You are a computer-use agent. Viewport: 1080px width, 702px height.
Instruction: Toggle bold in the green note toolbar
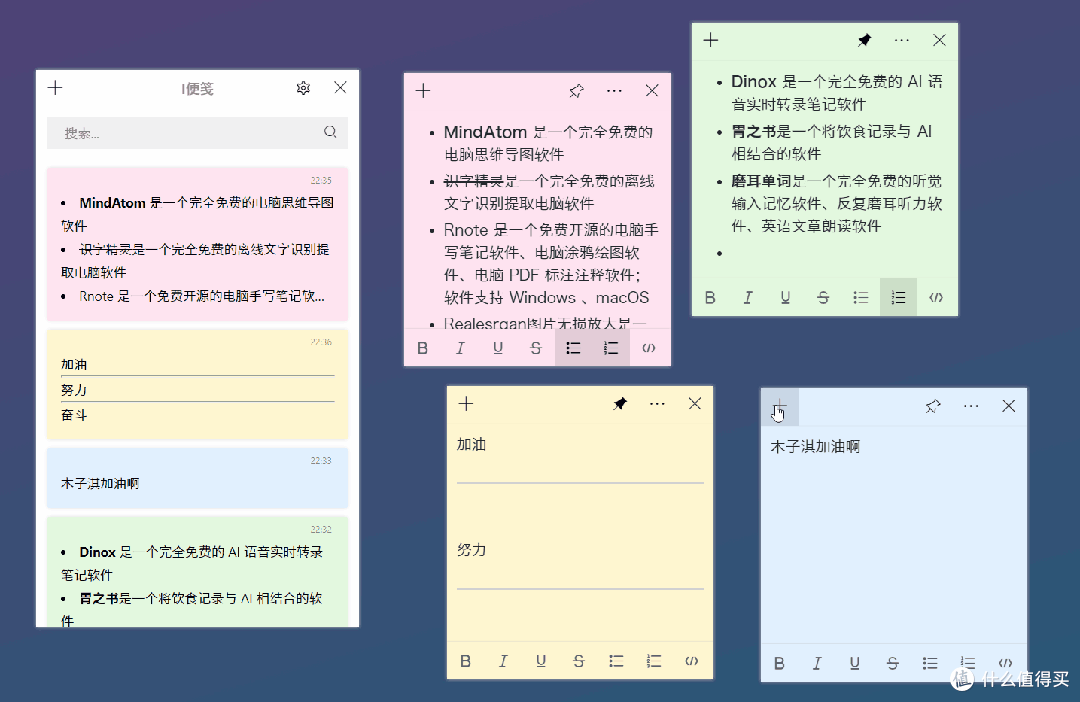pyautogui.click(x=710, y=298)
